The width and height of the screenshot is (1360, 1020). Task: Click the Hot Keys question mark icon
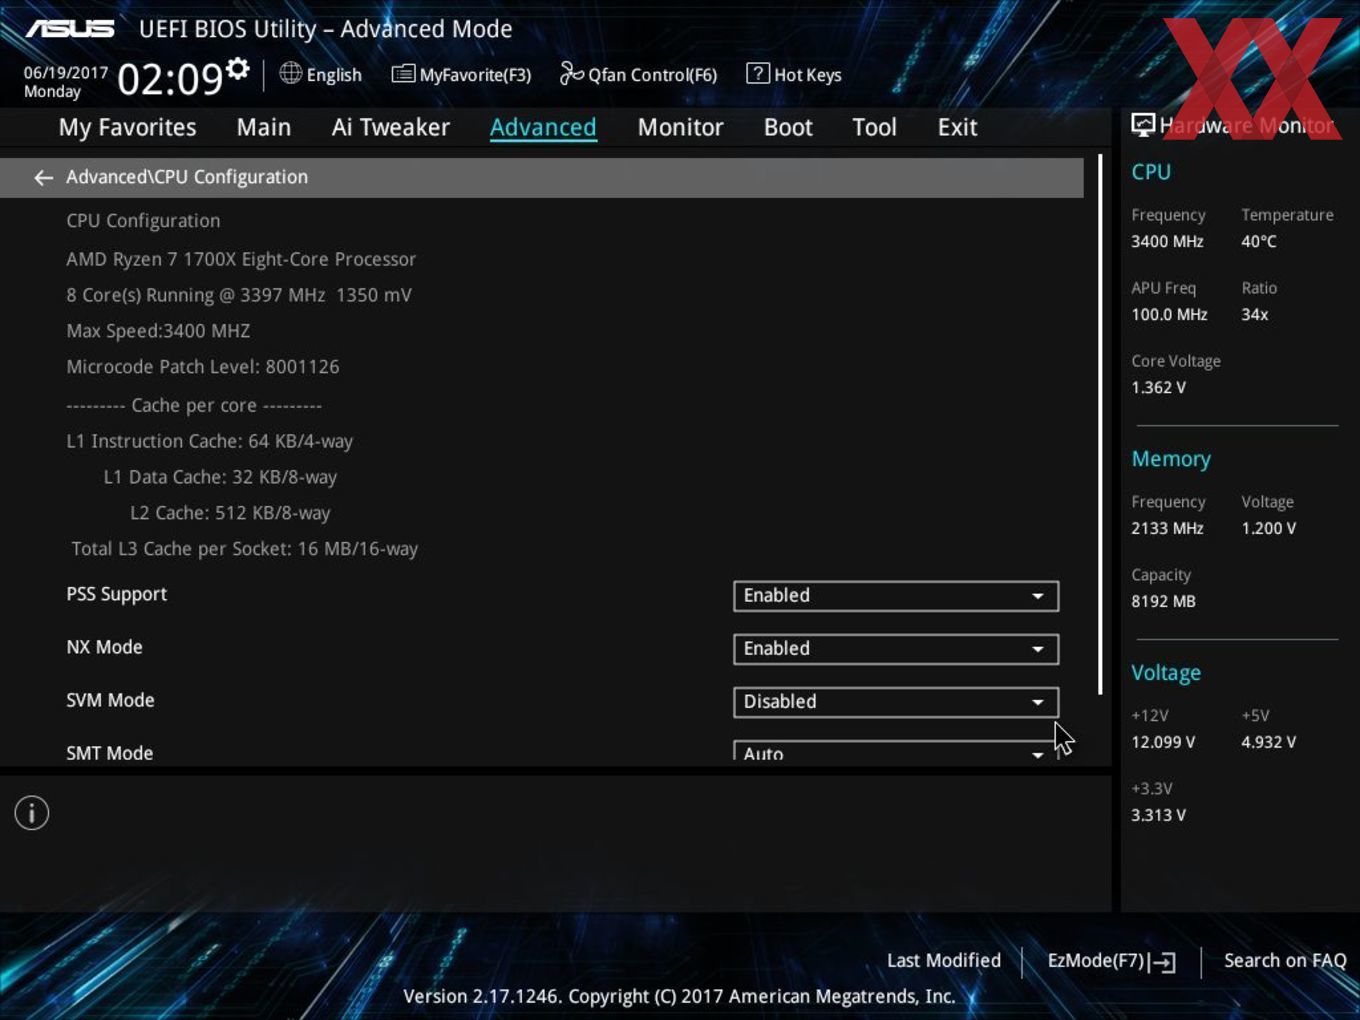click(758, 73)
